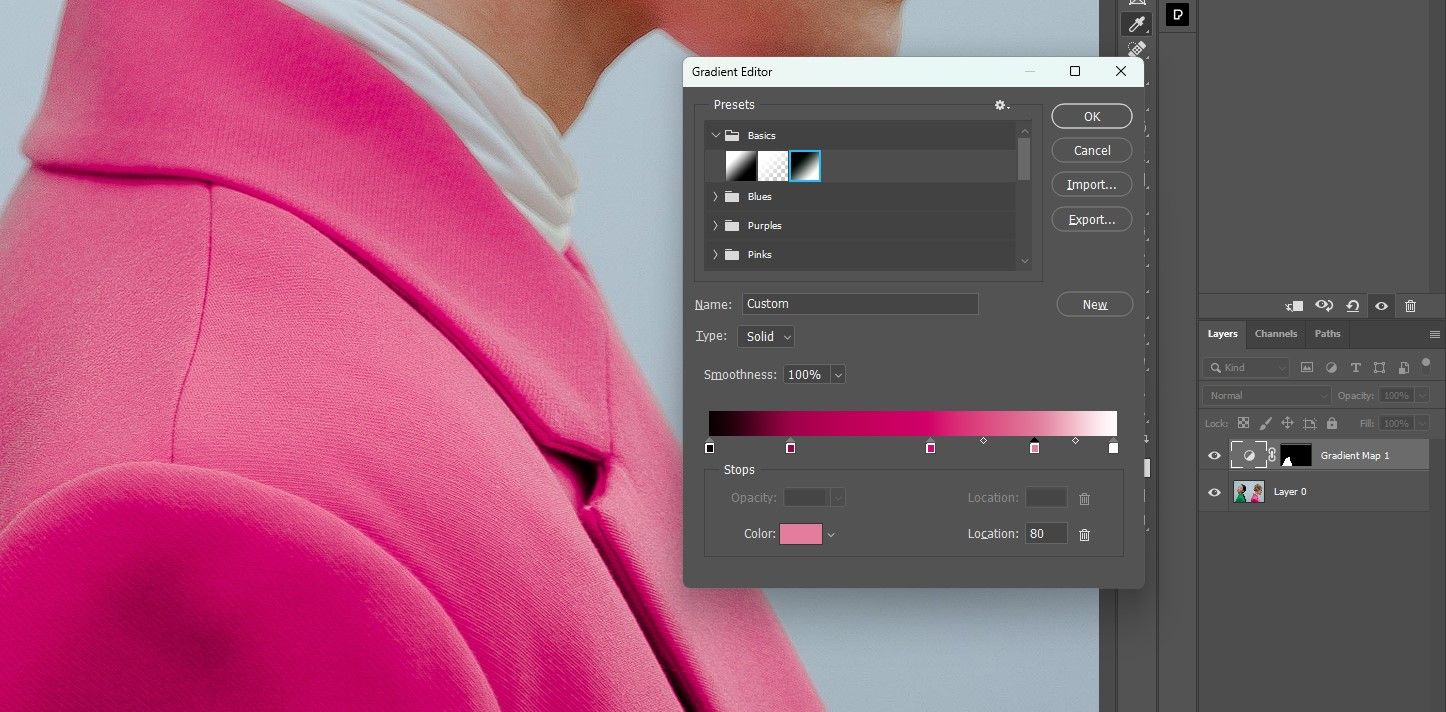Expand the Pinks presets folder
The height and width of the screenshot is (712, 1446).
pos(715,255)
